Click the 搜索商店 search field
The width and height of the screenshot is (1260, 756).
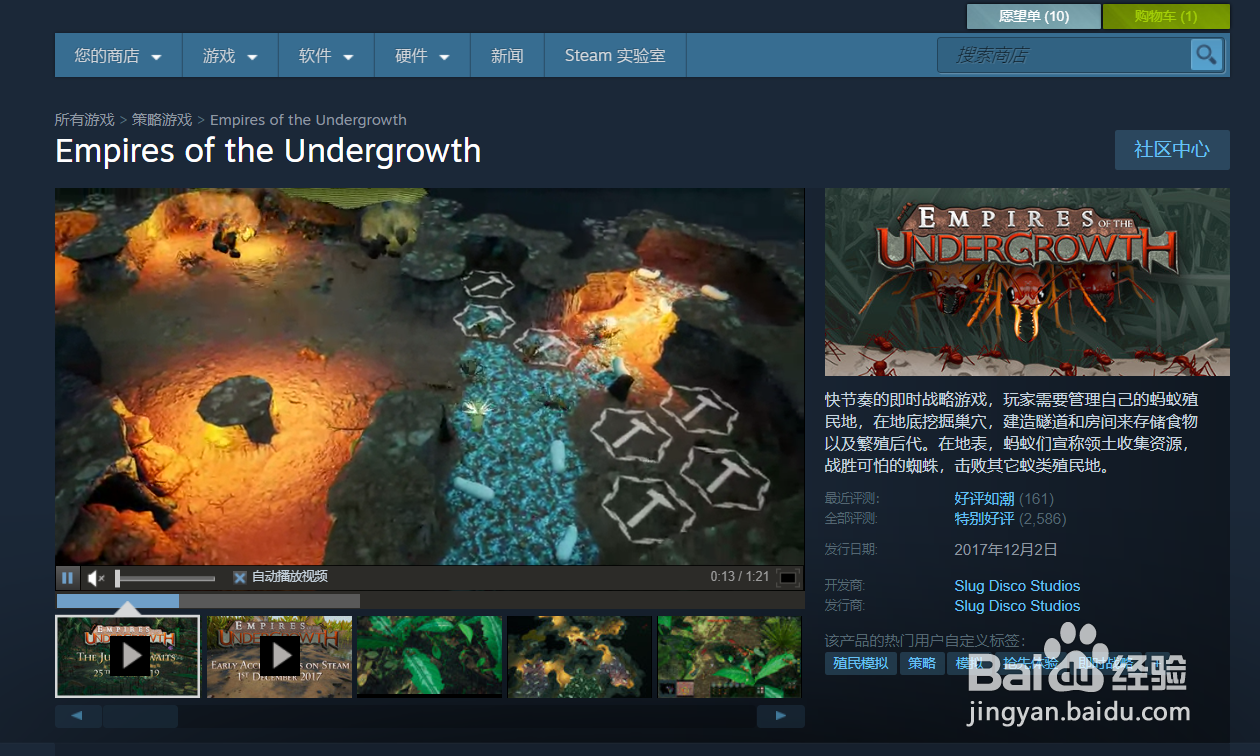[x=1064, y=55]
